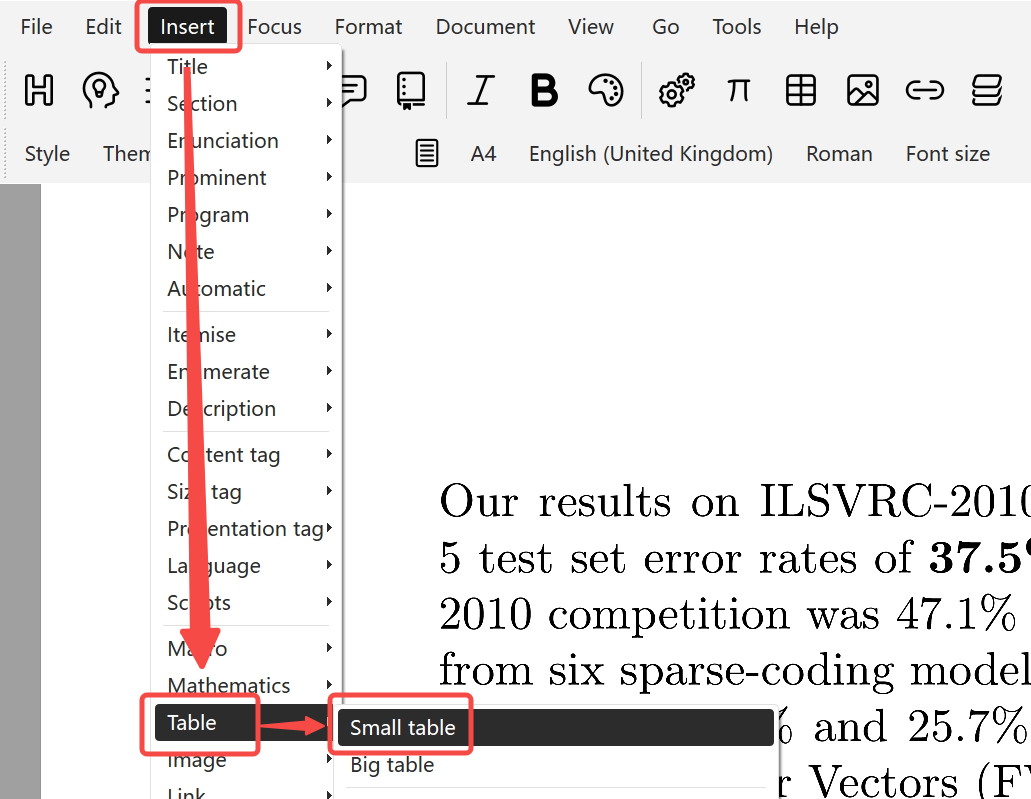Expand the Automatic submenu
The image size is (1031, 799).
[247, 288]
